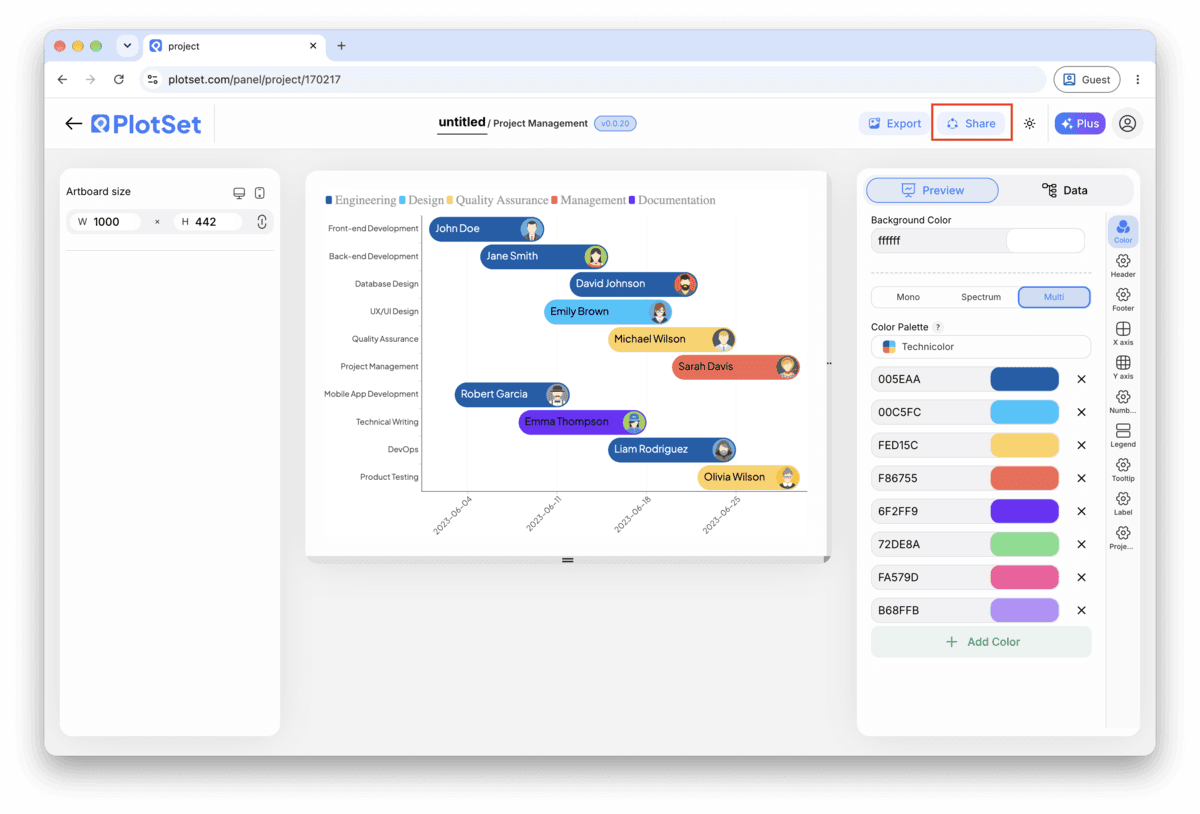The width and height of the screenshot is (1200, 814).
Task: Open the Legend settings icon
Action: (x=1123, y=436)
